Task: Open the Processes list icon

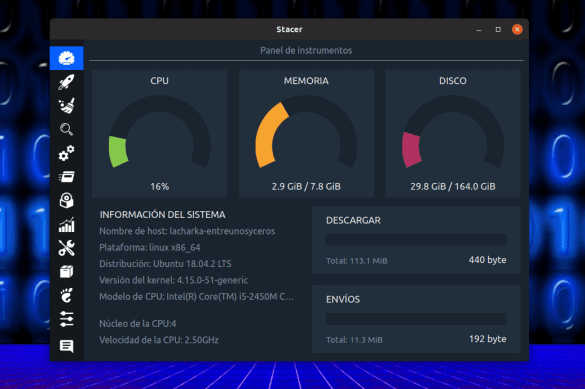Action: 66,177
